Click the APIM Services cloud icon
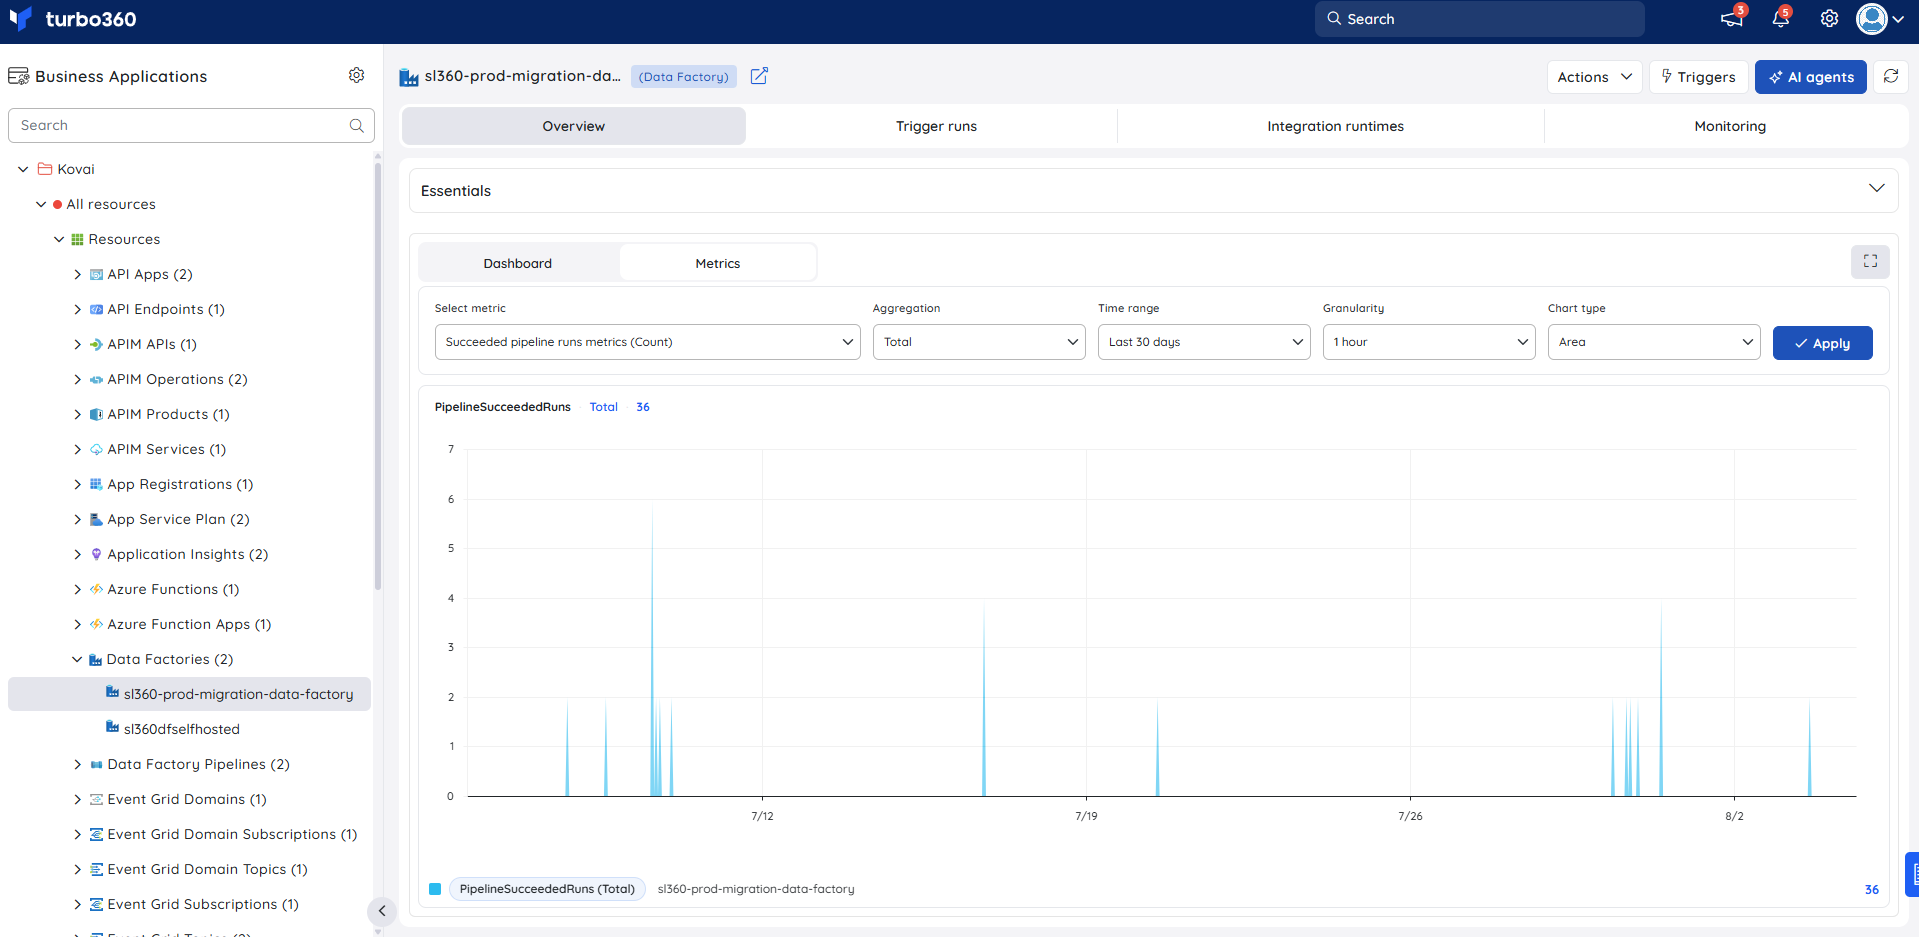Screen dimensions: 1919x937 point(96,449)
